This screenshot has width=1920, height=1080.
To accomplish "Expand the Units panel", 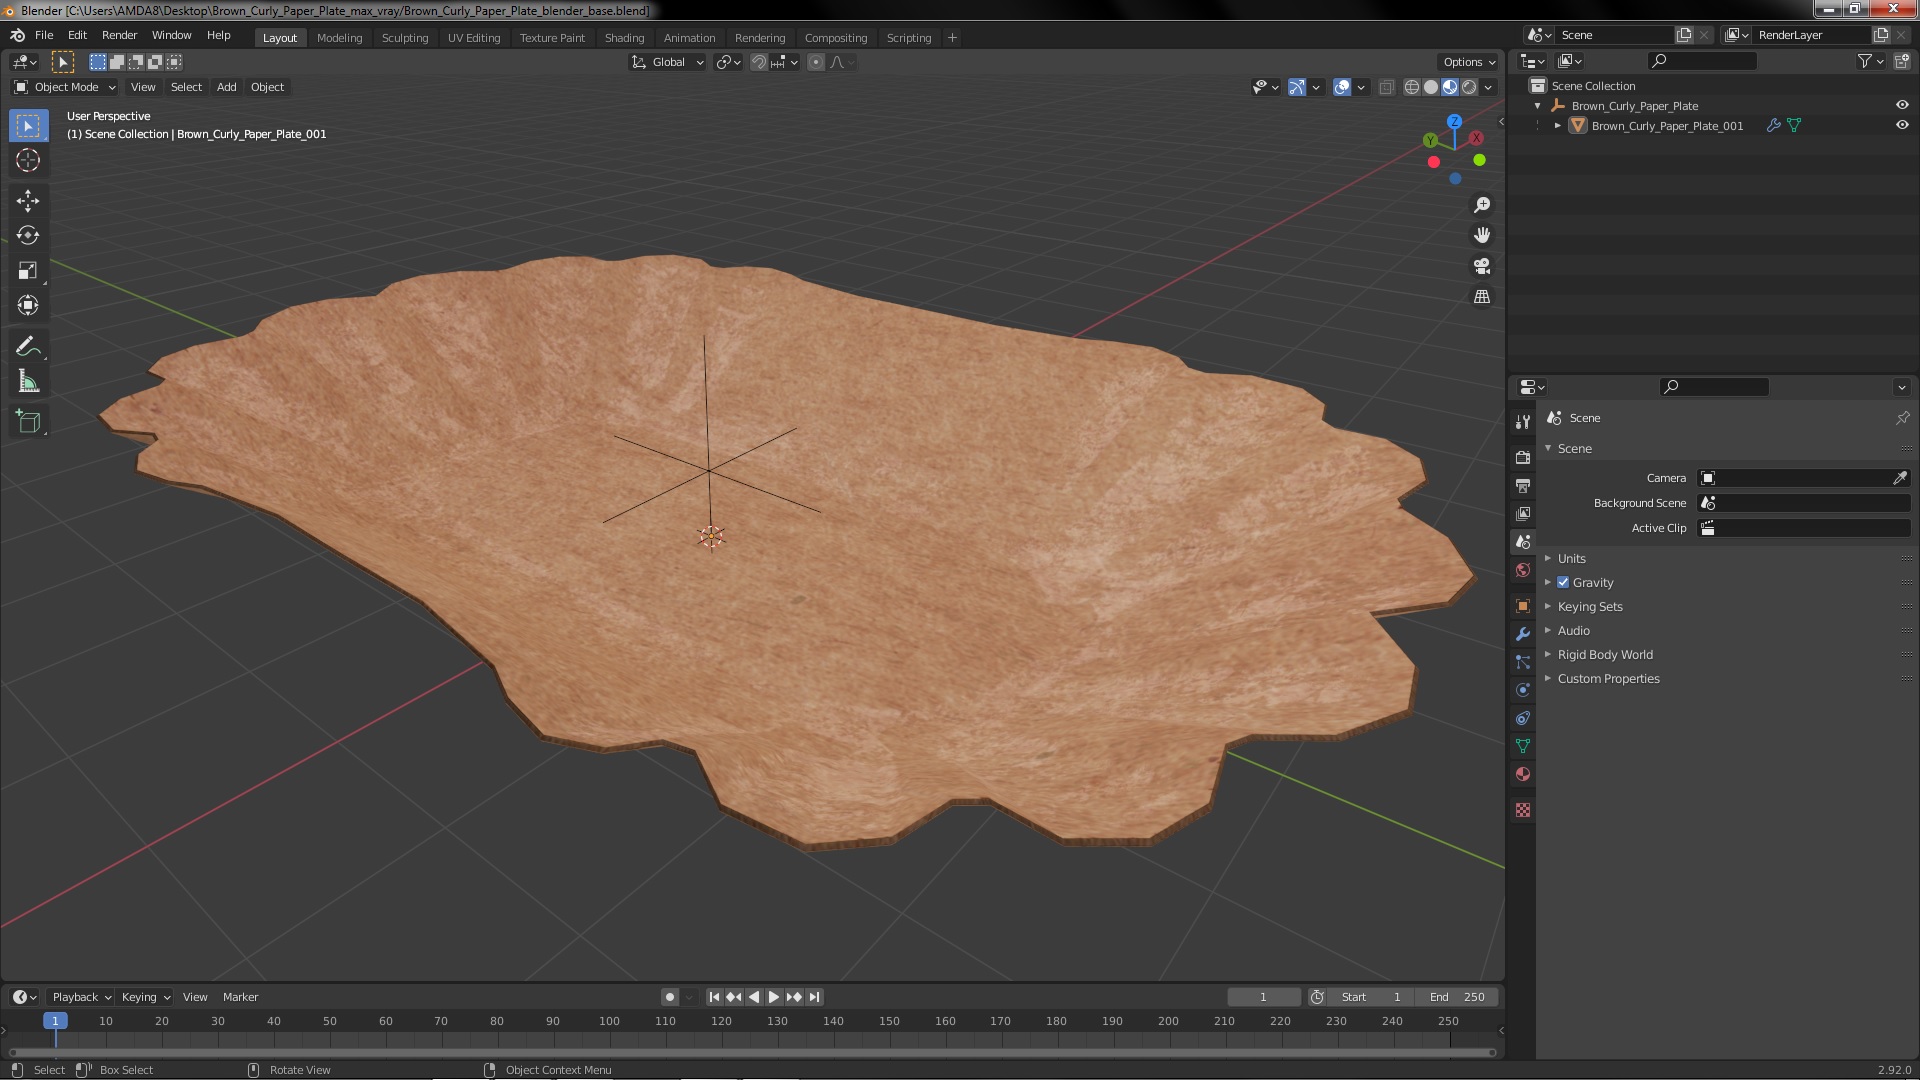I will pyautogui.click(x=1571, y=559).
